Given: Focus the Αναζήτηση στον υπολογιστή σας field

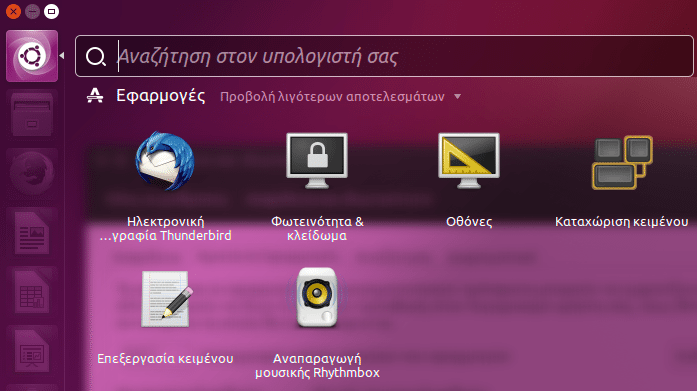Looking at the screenshot, I should click(x=384, y=56).
